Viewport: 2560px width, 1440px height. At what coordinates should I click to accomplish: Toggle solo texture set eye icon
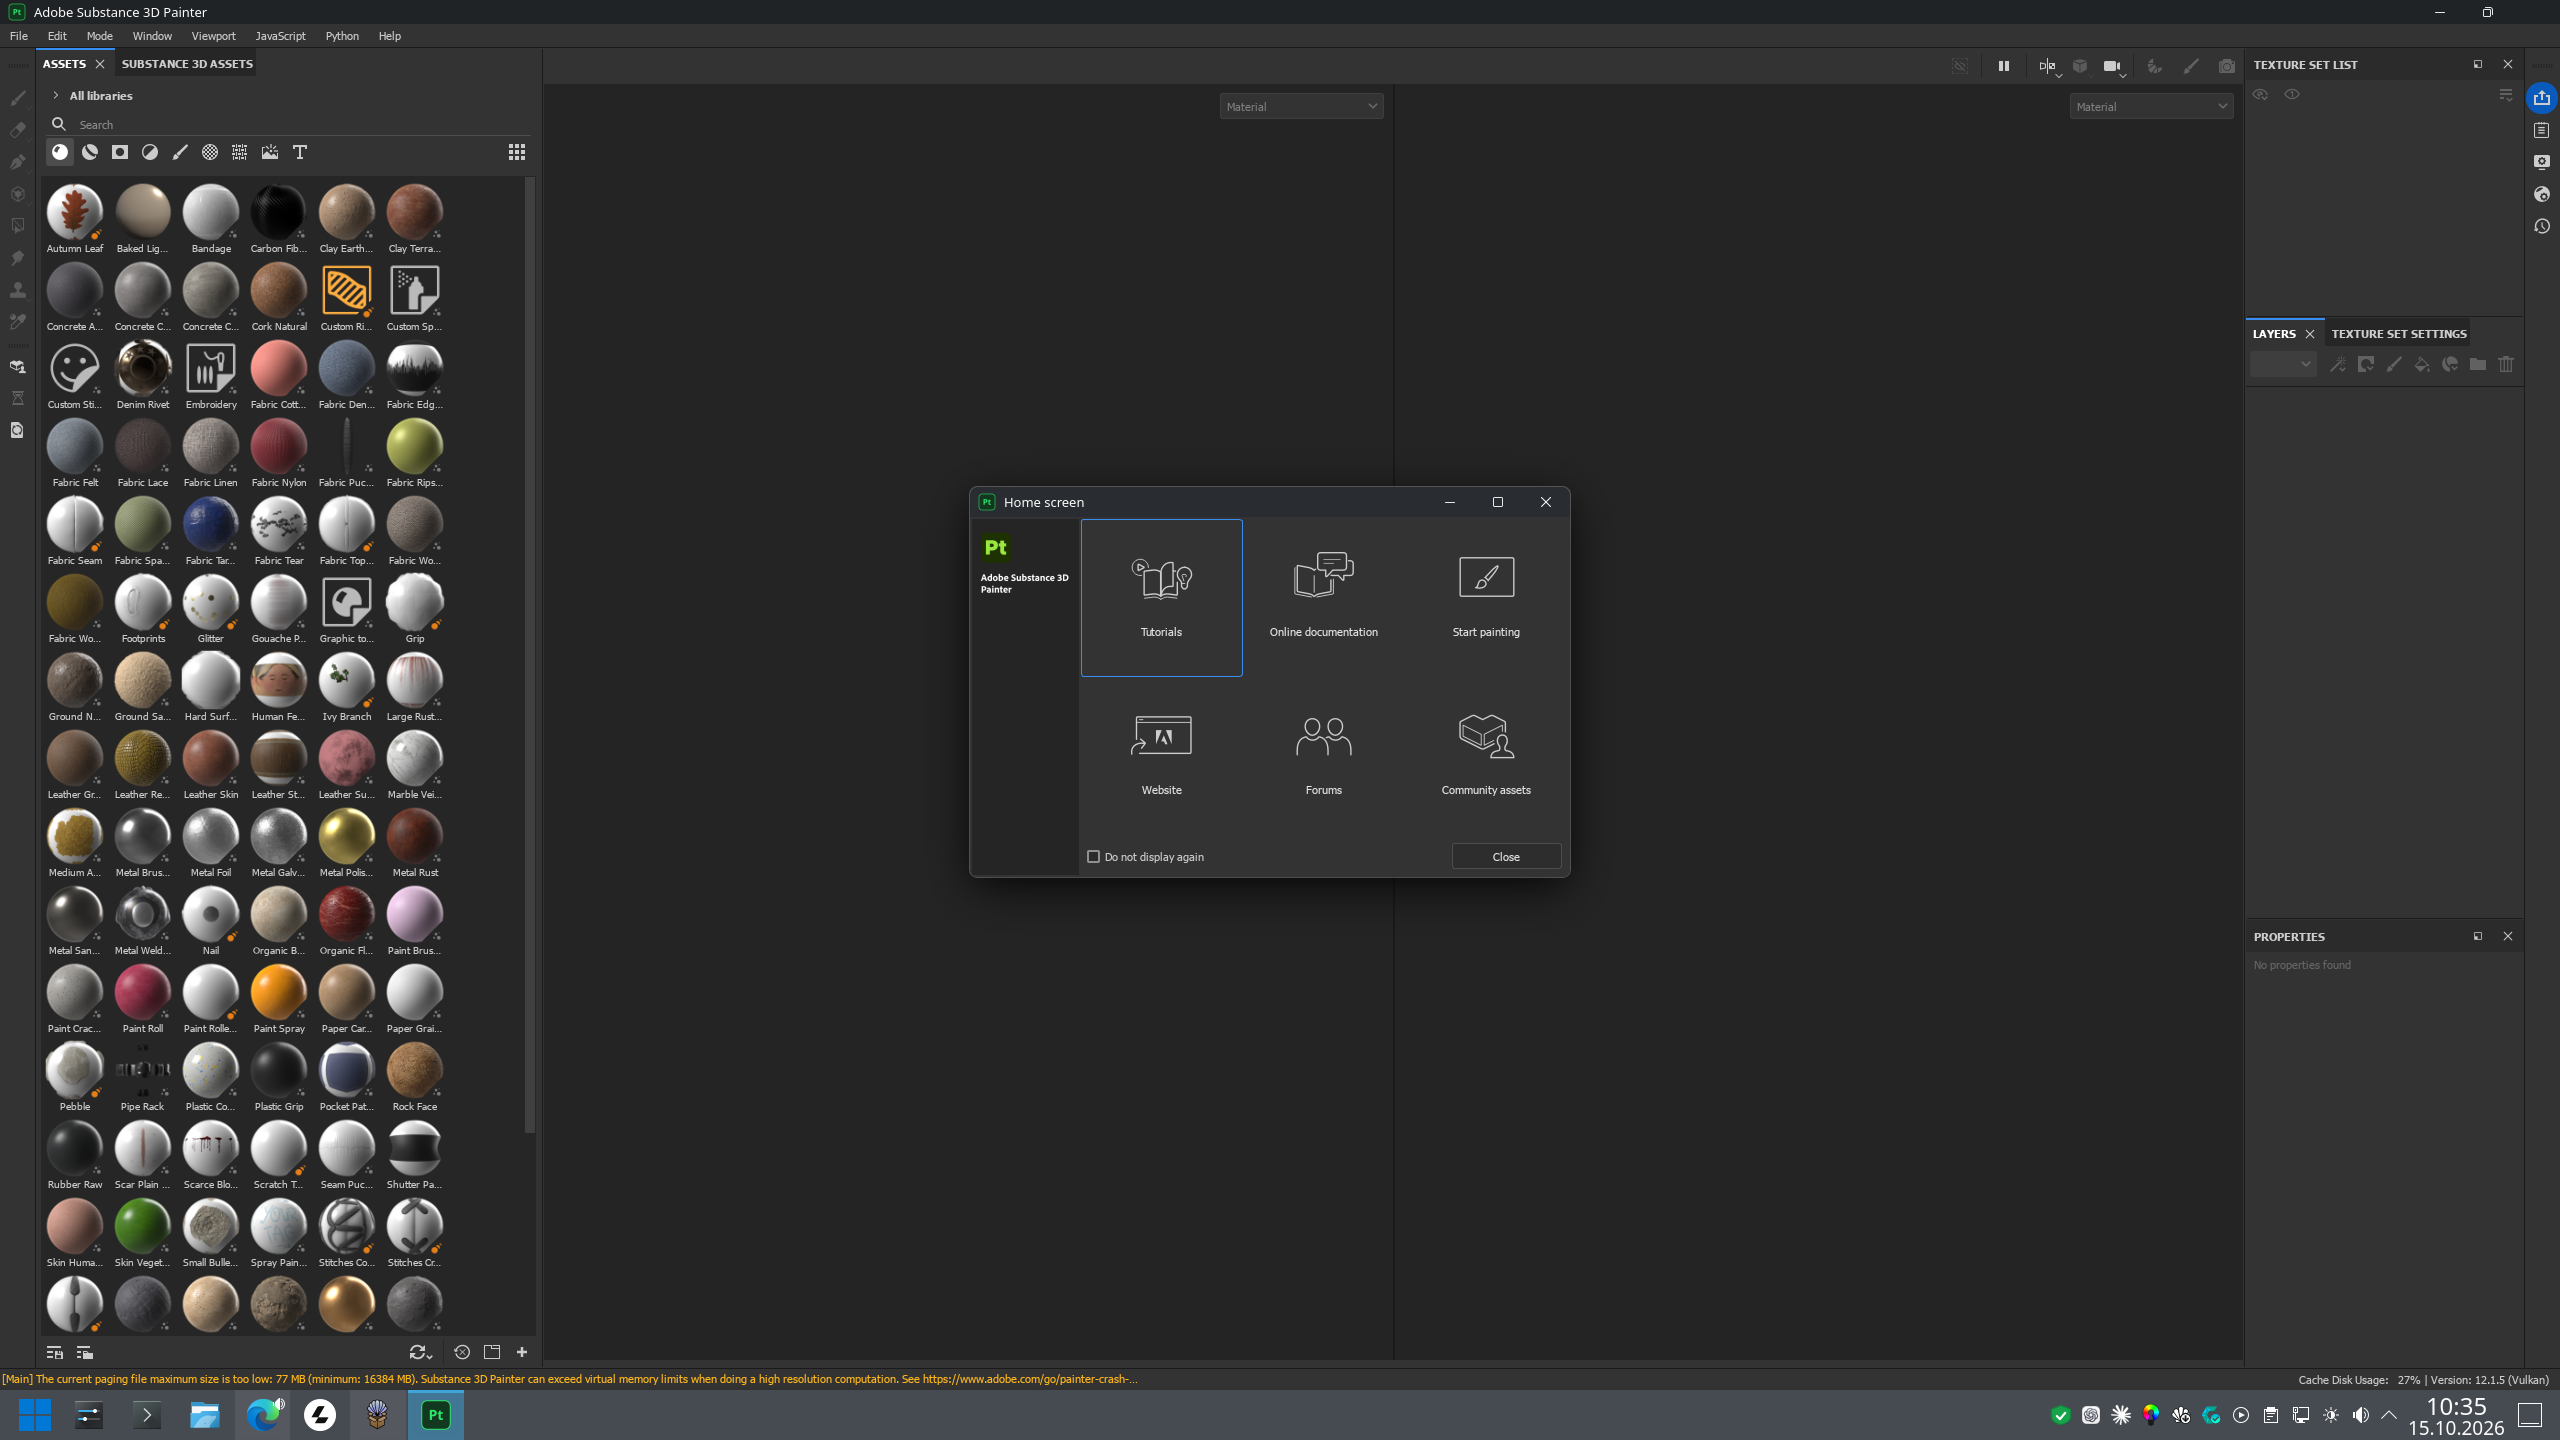[2292, 94]
